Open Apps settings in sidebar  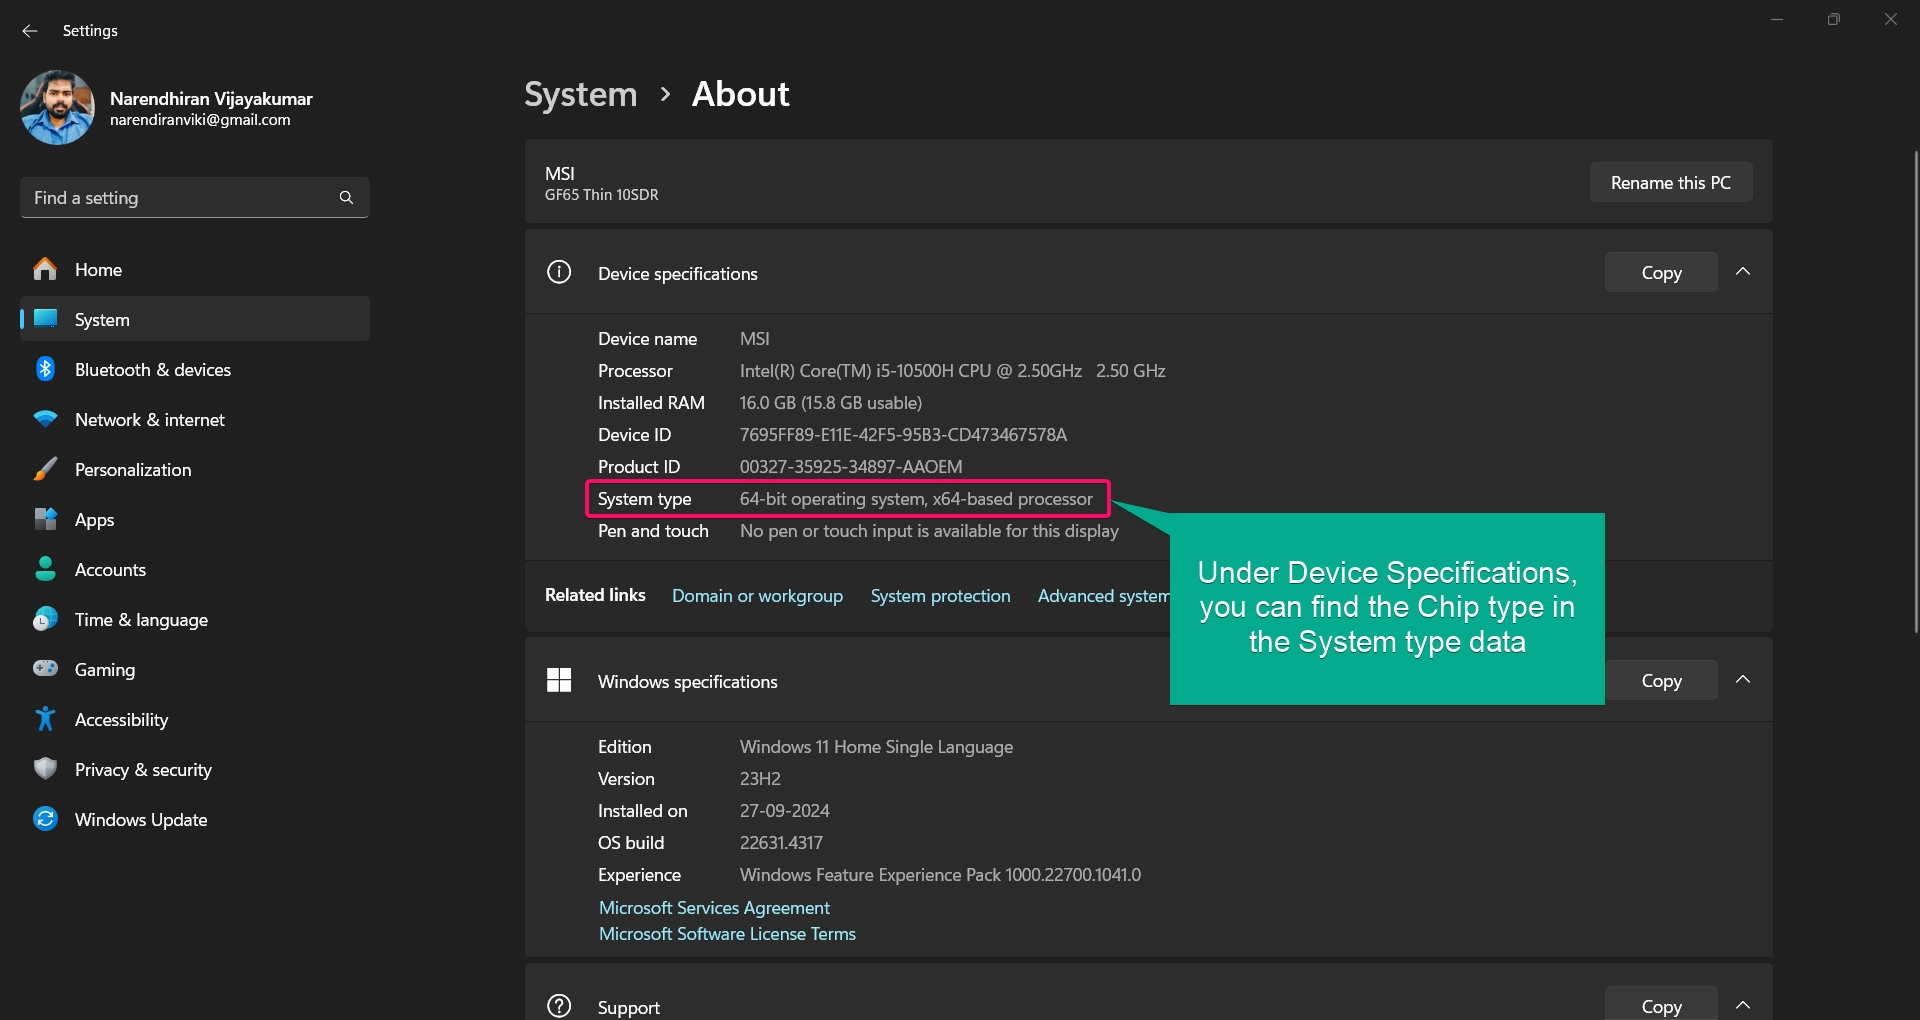[195, 519]
